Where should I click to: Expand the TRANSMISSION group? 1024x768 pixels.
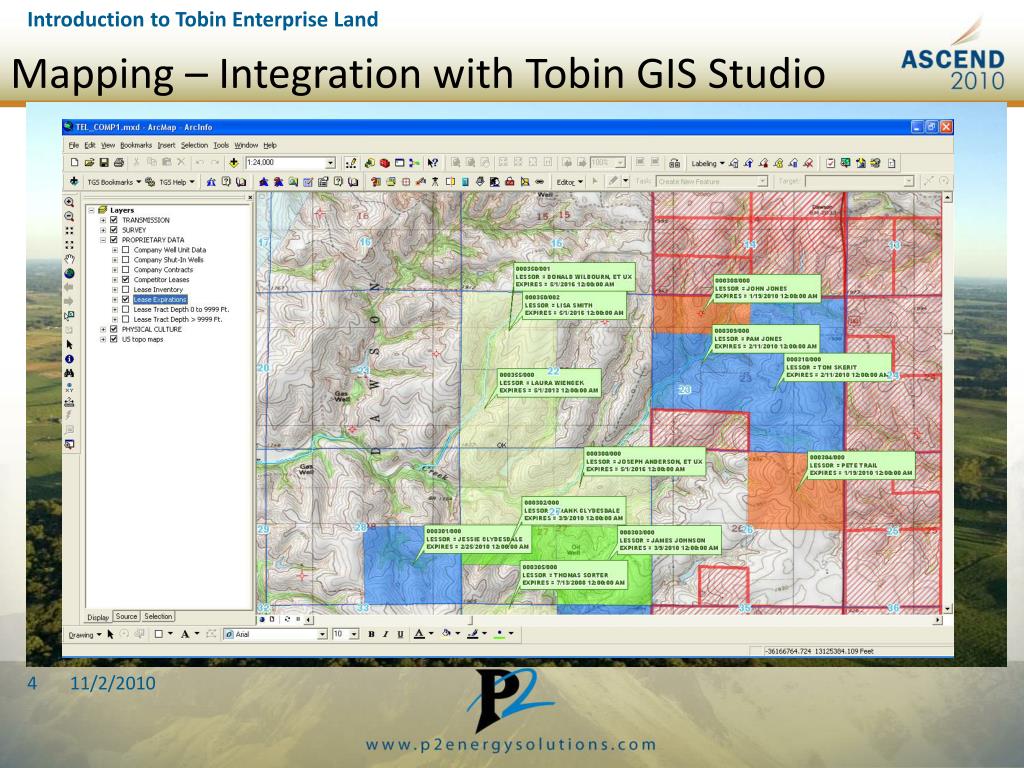pyautogui.click(x=103, y=220)
